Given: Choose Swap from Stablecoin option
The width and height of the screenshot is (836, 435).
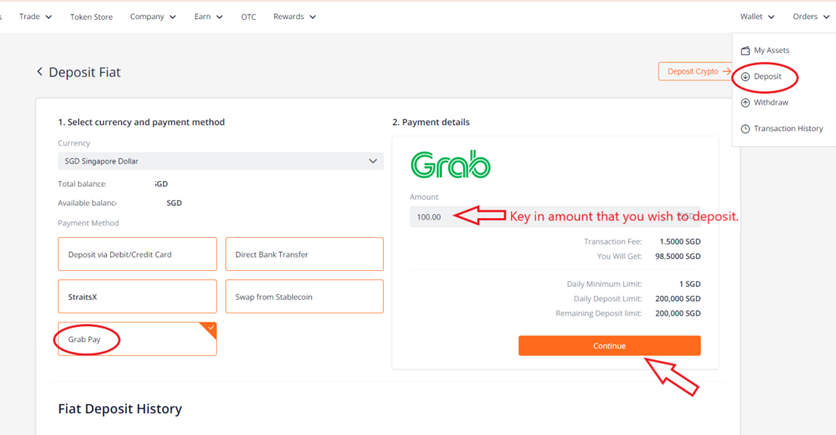Looking at the screenshot, I should click(x=304, y=296).
